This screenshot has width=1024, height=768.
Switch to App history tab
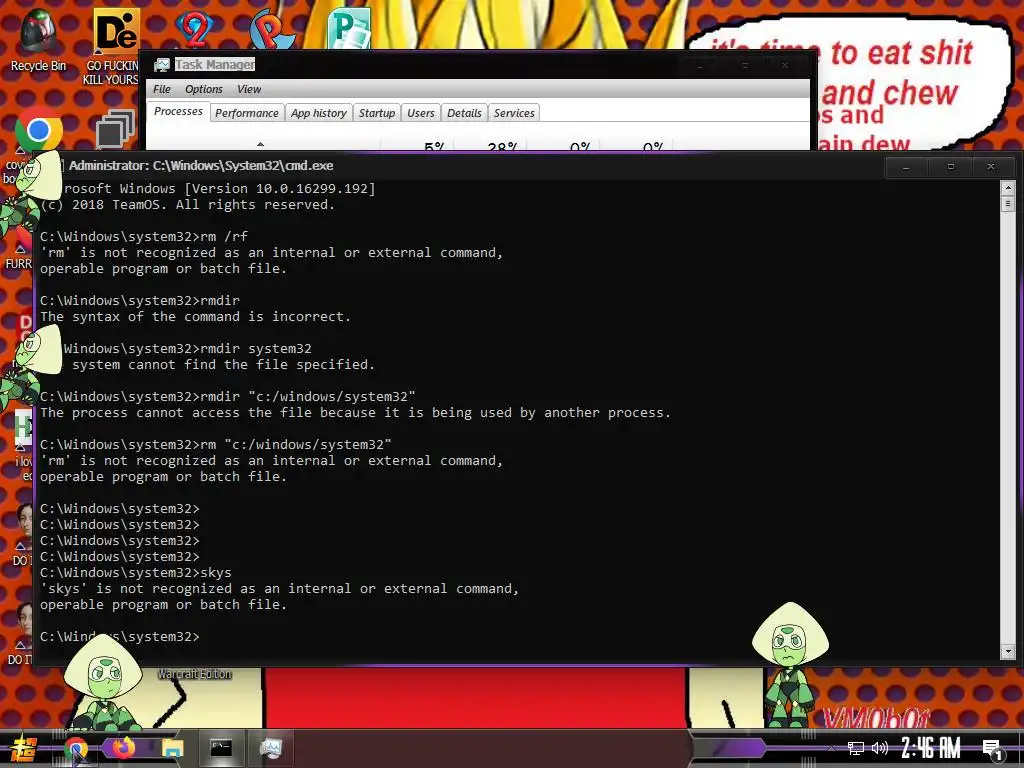tap(319, 113)
